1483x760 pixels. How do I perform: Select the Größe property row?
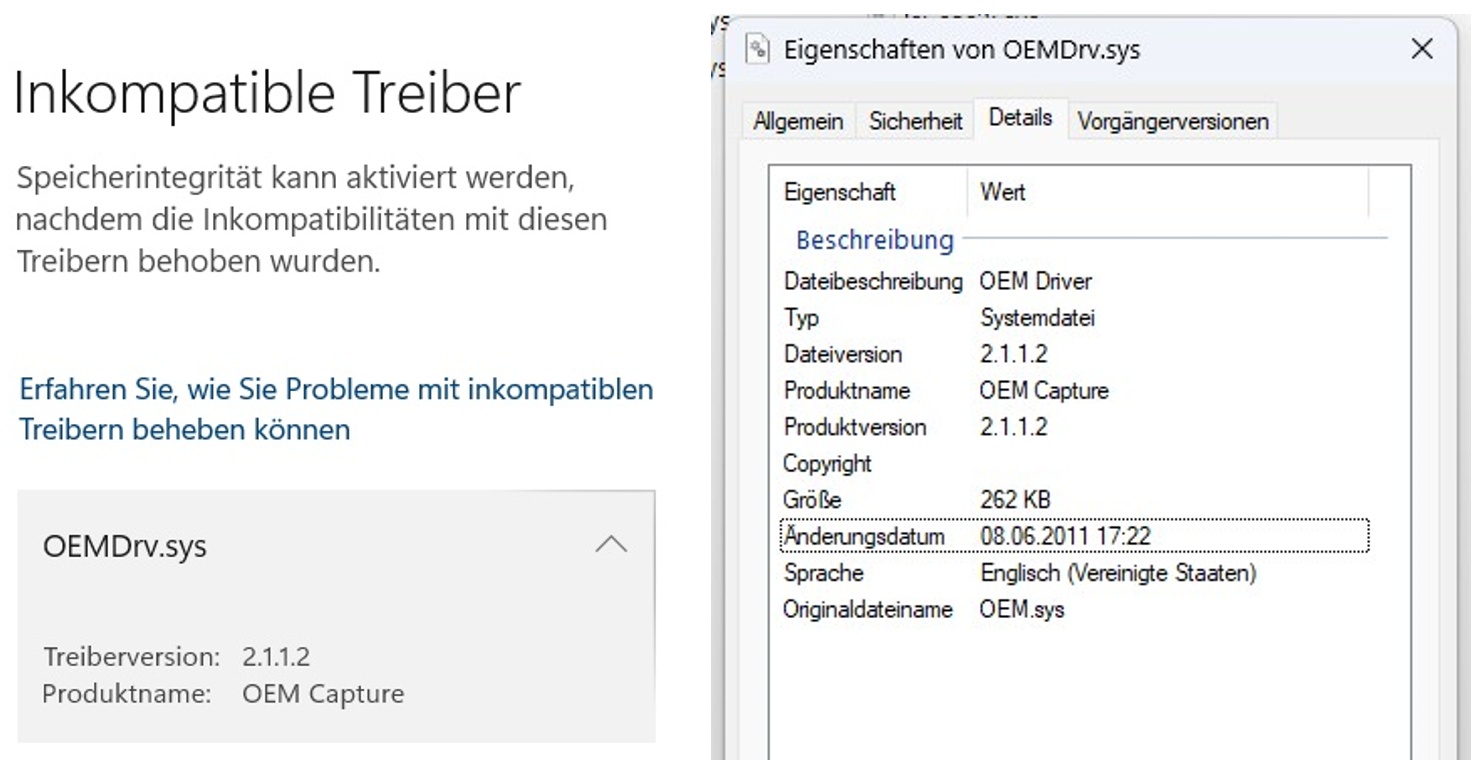1074,499
